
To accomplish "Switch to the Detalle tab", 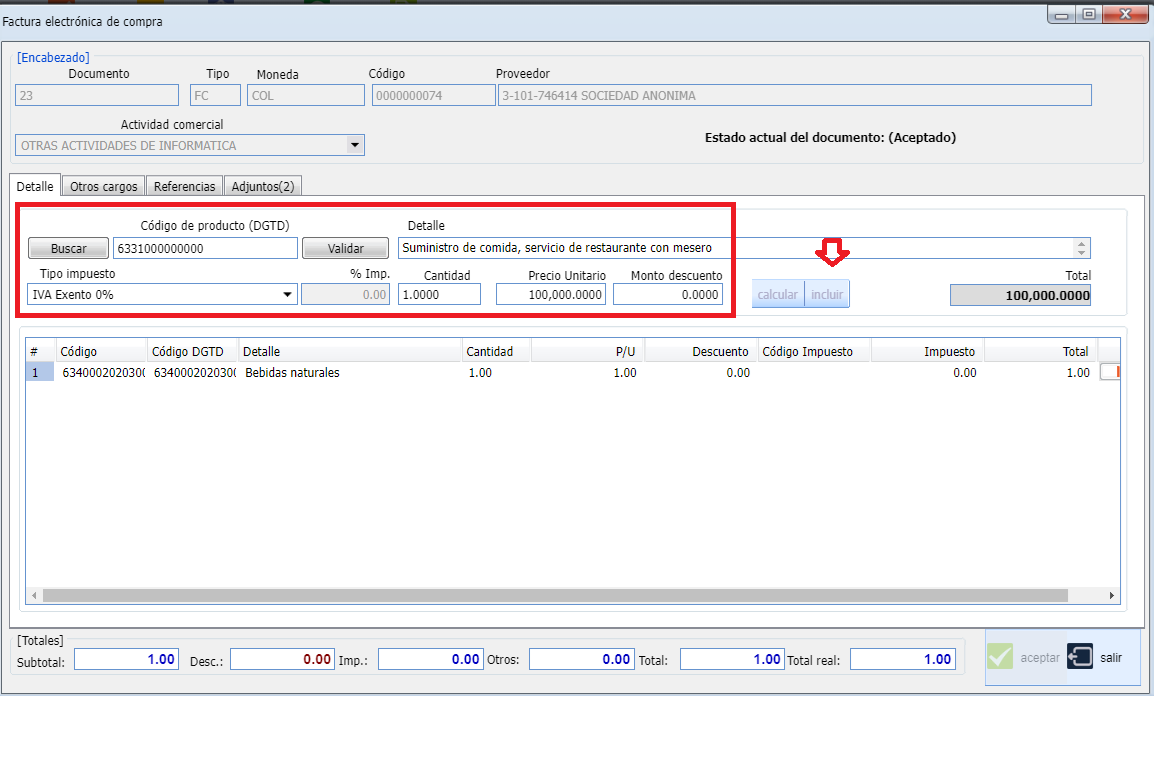I will point(35,186).
